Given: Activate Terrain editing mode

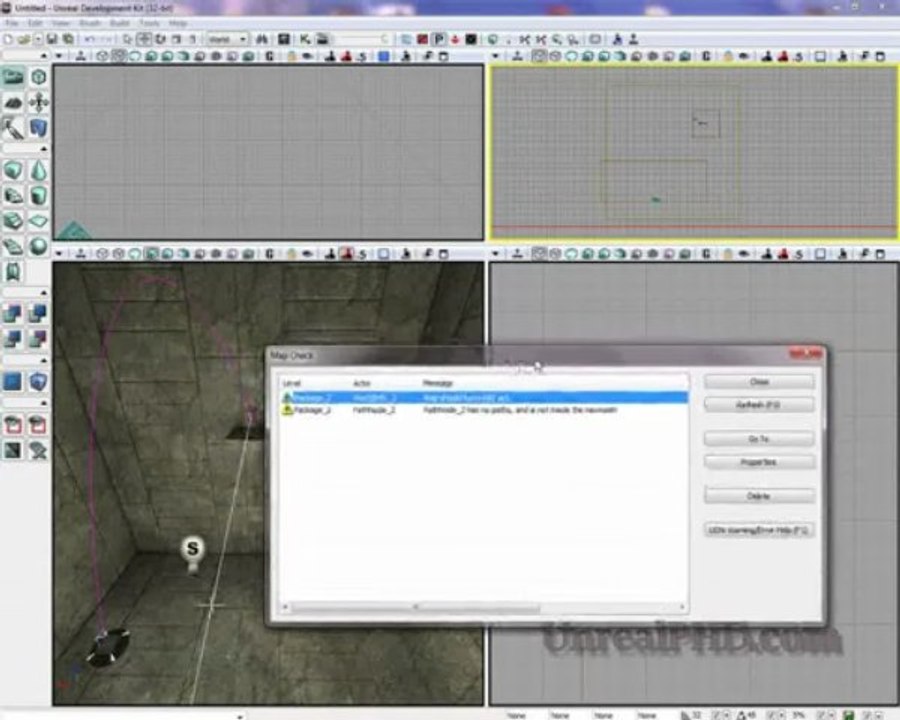Looking at the screenshot, I should coord(13,103).
